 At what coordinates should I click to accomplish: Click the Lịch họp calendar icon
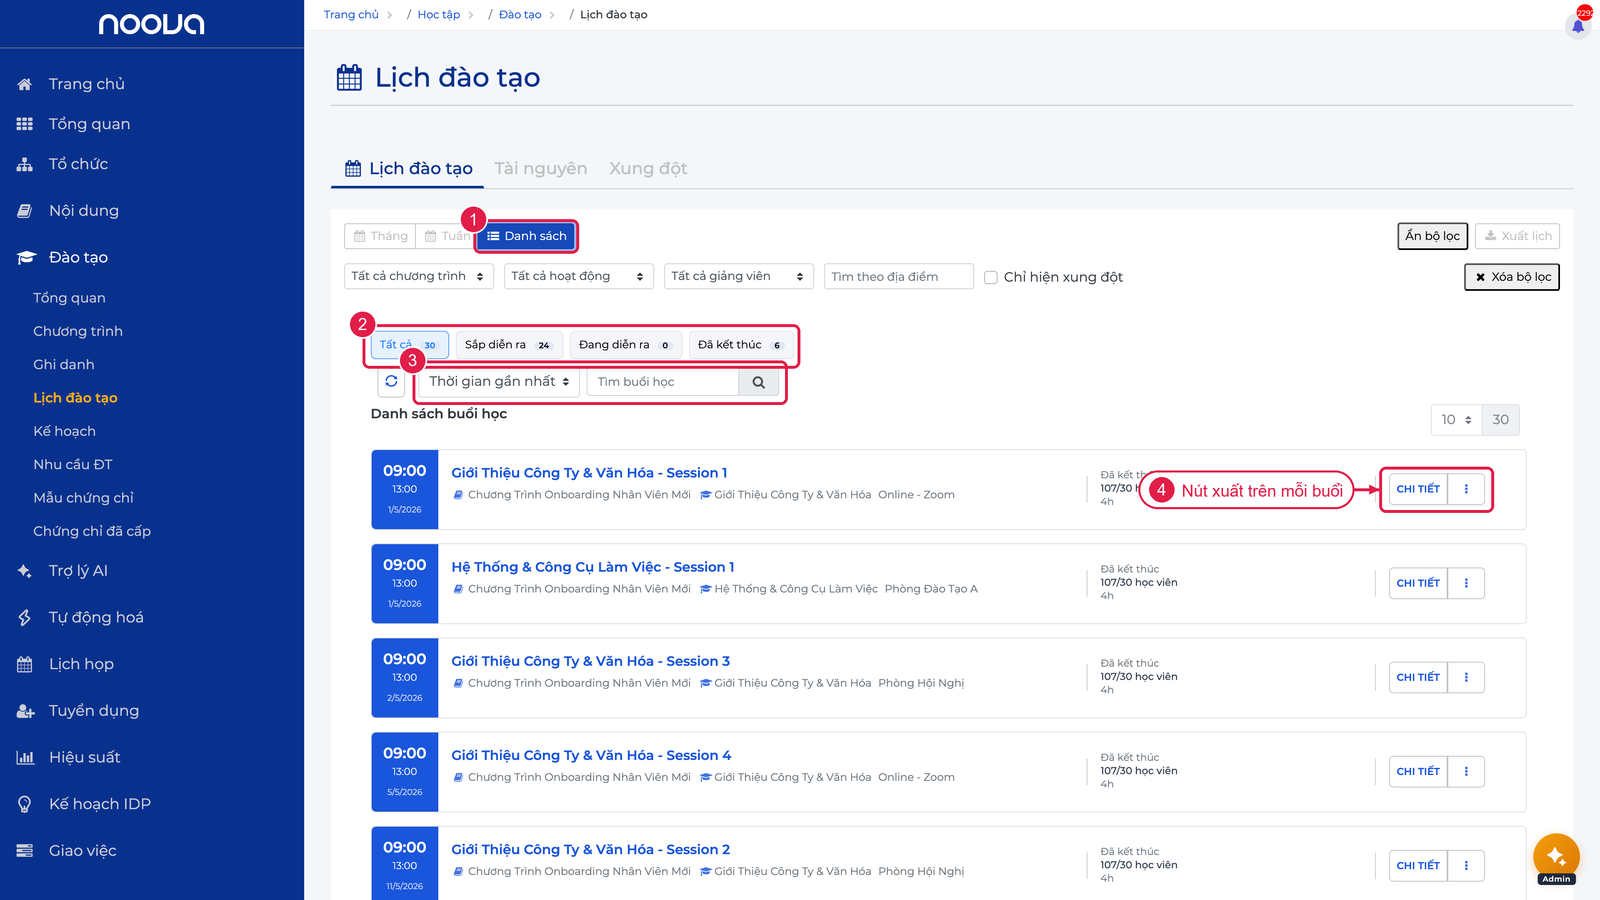[25, 664]
